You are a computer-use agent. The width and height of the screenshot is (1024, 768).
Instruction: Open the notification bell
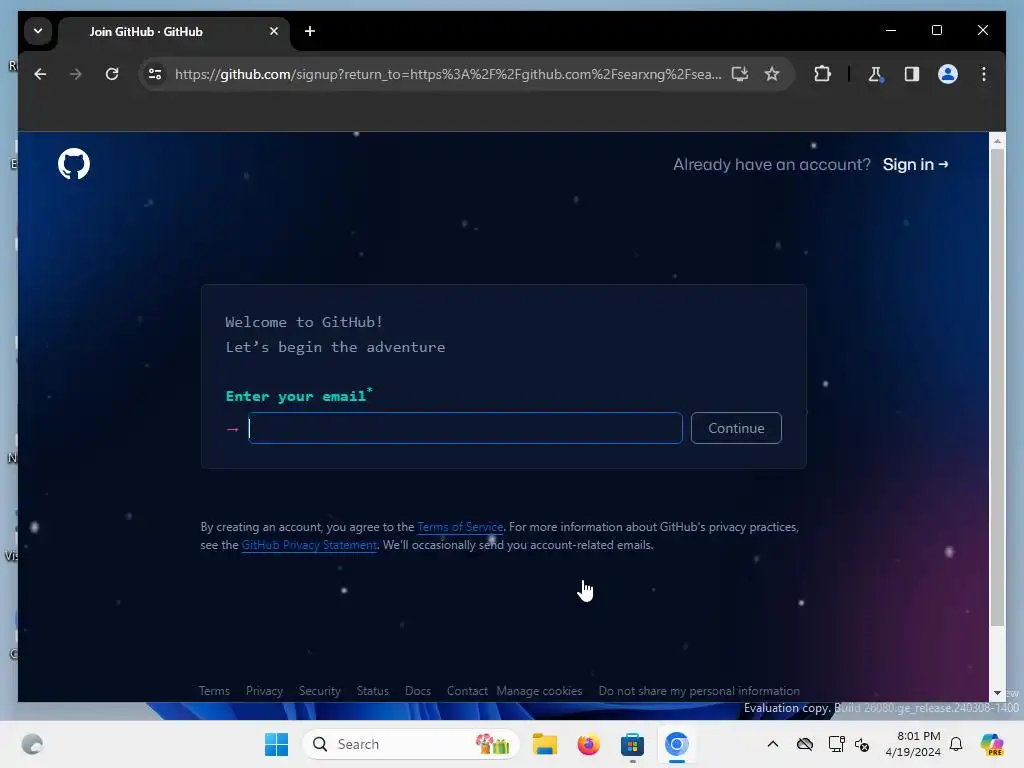click(x=956, y=744)
